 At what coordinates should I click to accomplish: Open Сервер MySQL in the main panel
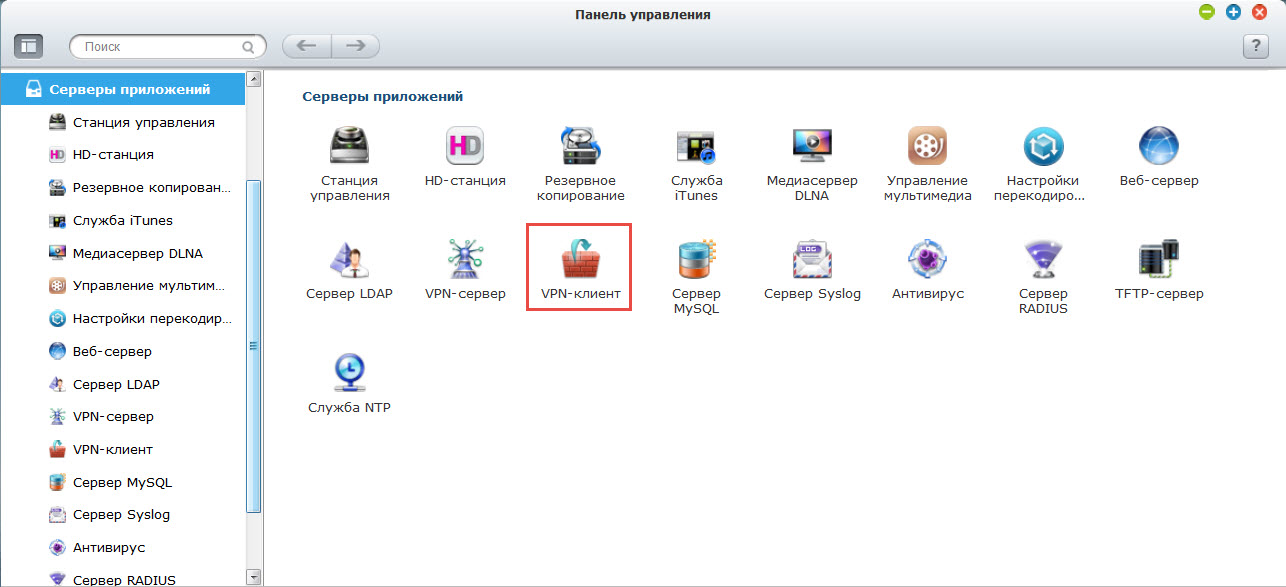[696, 278]
